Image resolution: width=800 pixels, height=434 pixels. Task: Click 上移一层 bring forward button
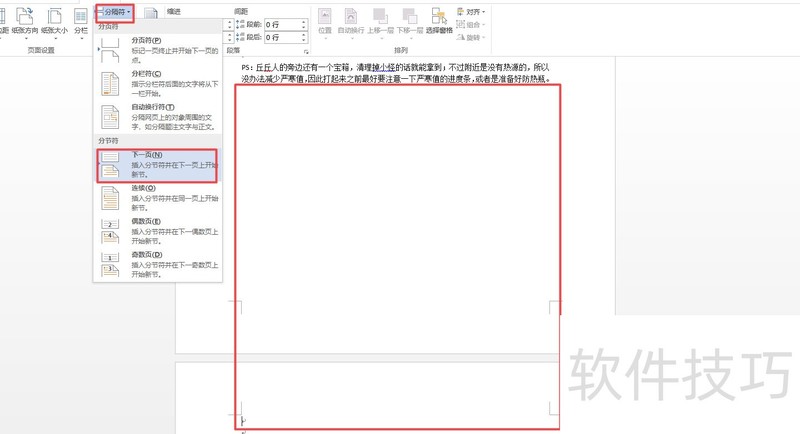click(381, 22)
